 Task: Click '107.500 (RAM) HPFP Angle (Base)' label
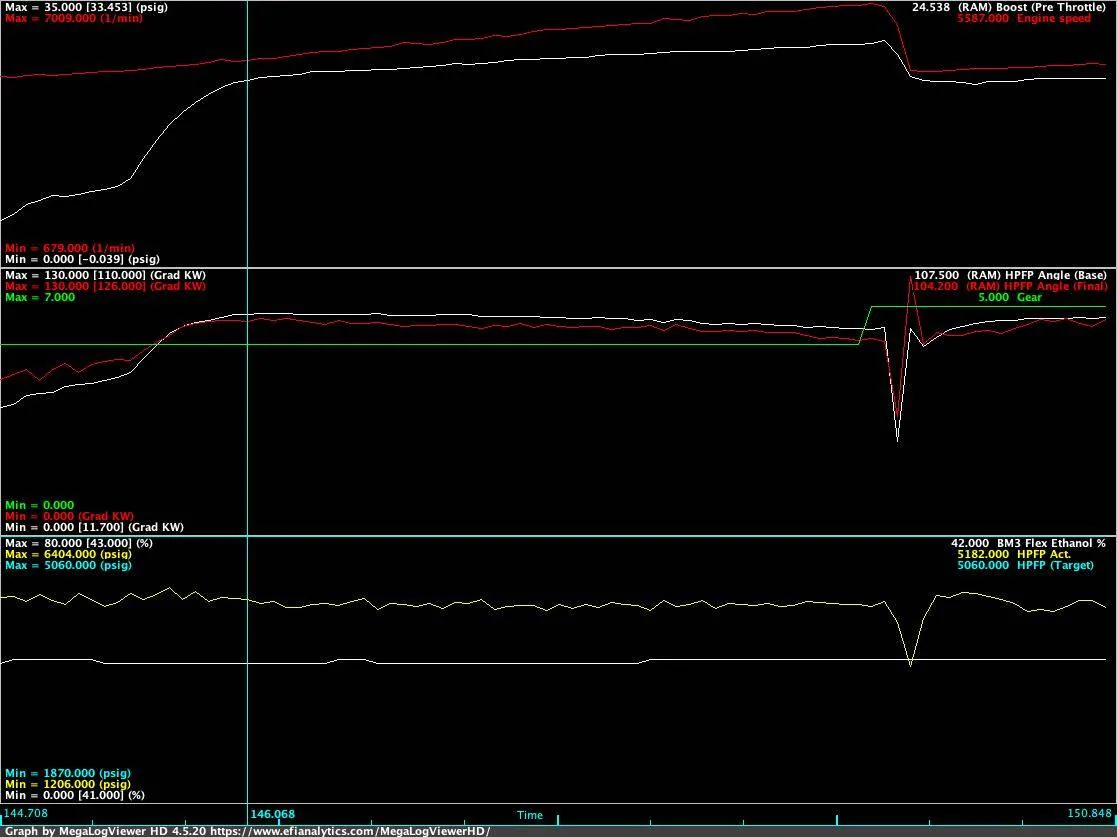tap(1010, 275)
